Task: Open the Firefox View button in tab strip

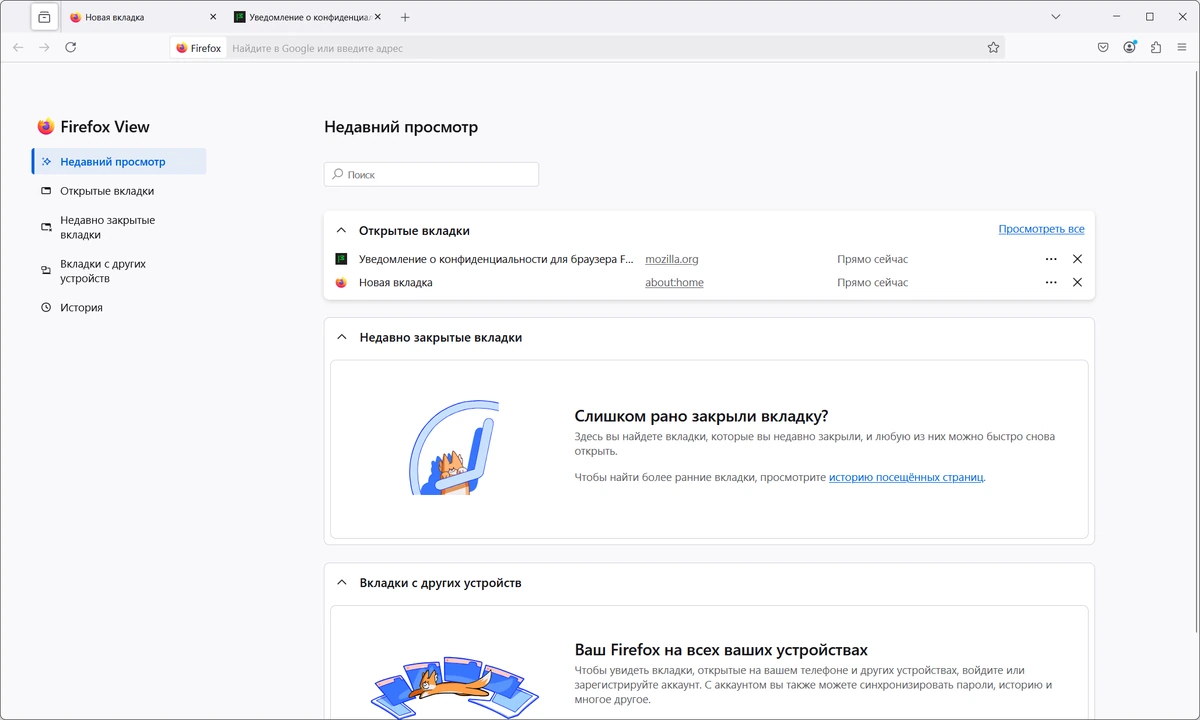Action: [x=44, y=17]
